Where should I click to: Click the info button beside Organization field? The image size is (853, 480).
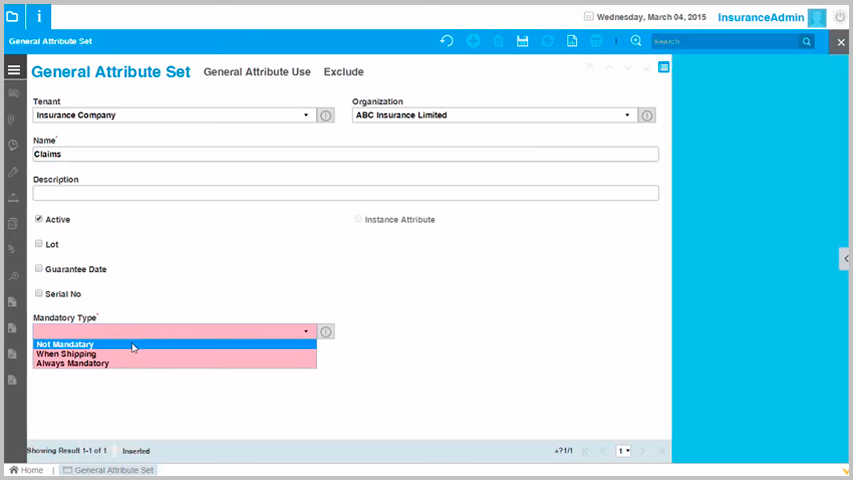647,115
